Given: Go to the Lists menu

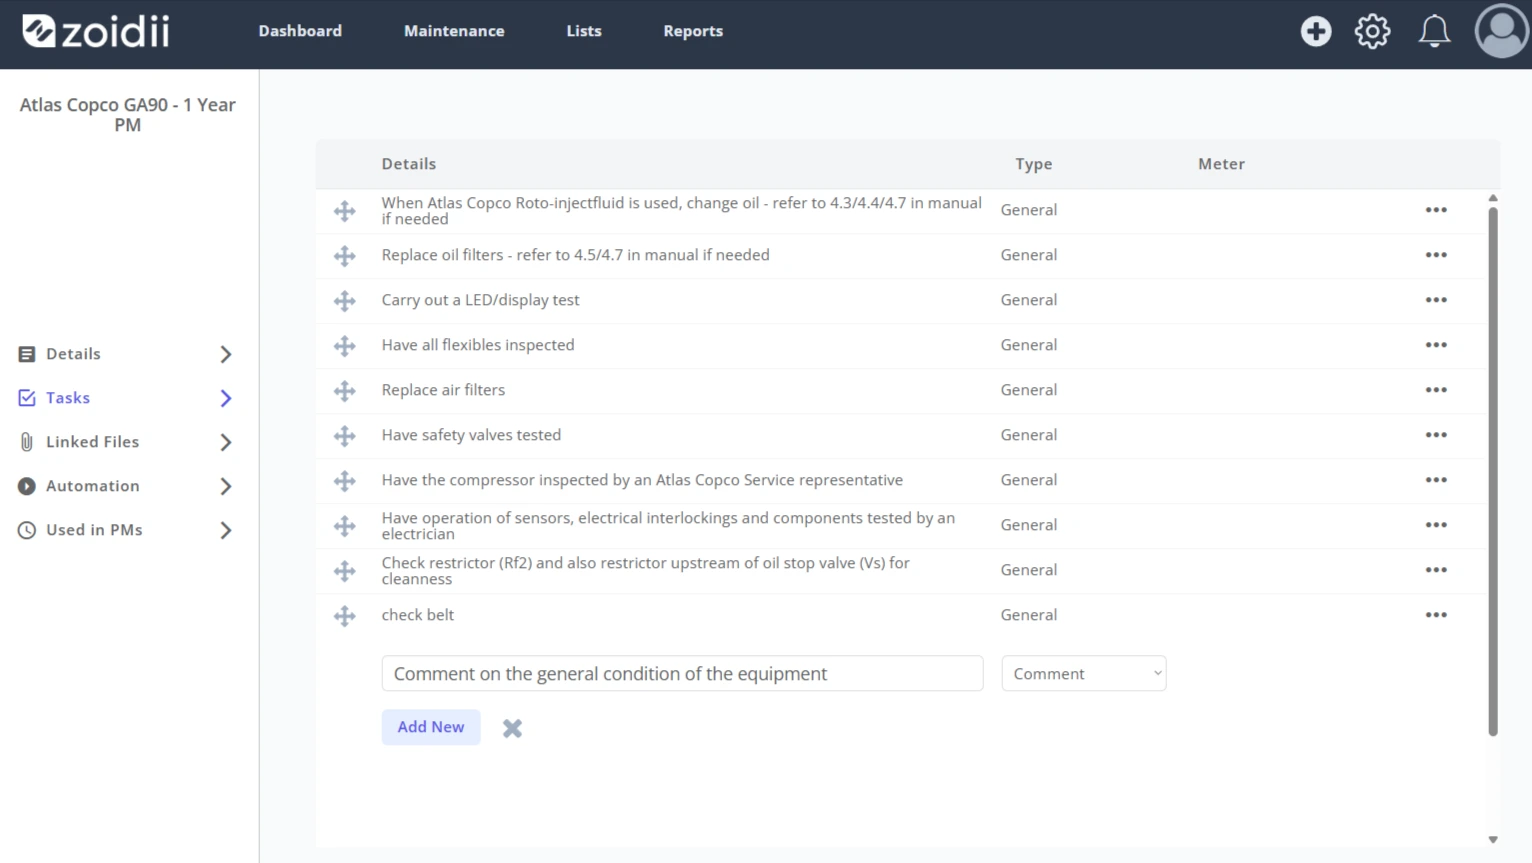Looking at the screenshot, I should 584,31.
